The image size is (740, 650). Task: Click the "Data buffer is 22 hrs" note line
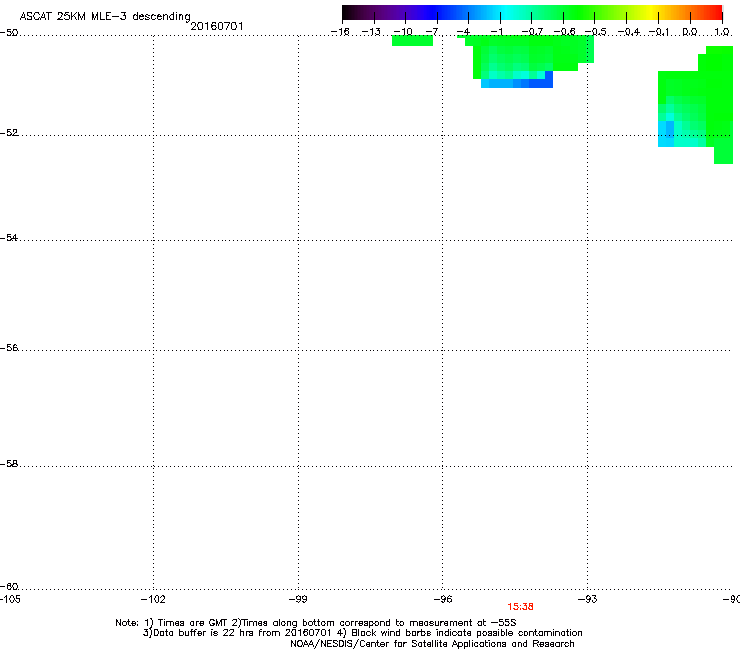tap(362, 633)
